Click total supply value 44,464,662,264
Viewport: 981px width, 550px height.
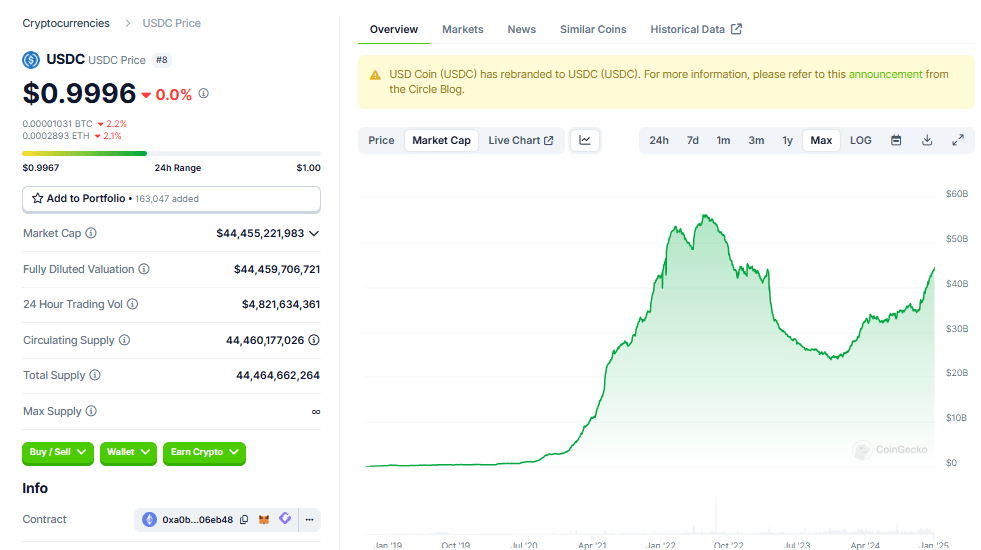pos(278,375)
